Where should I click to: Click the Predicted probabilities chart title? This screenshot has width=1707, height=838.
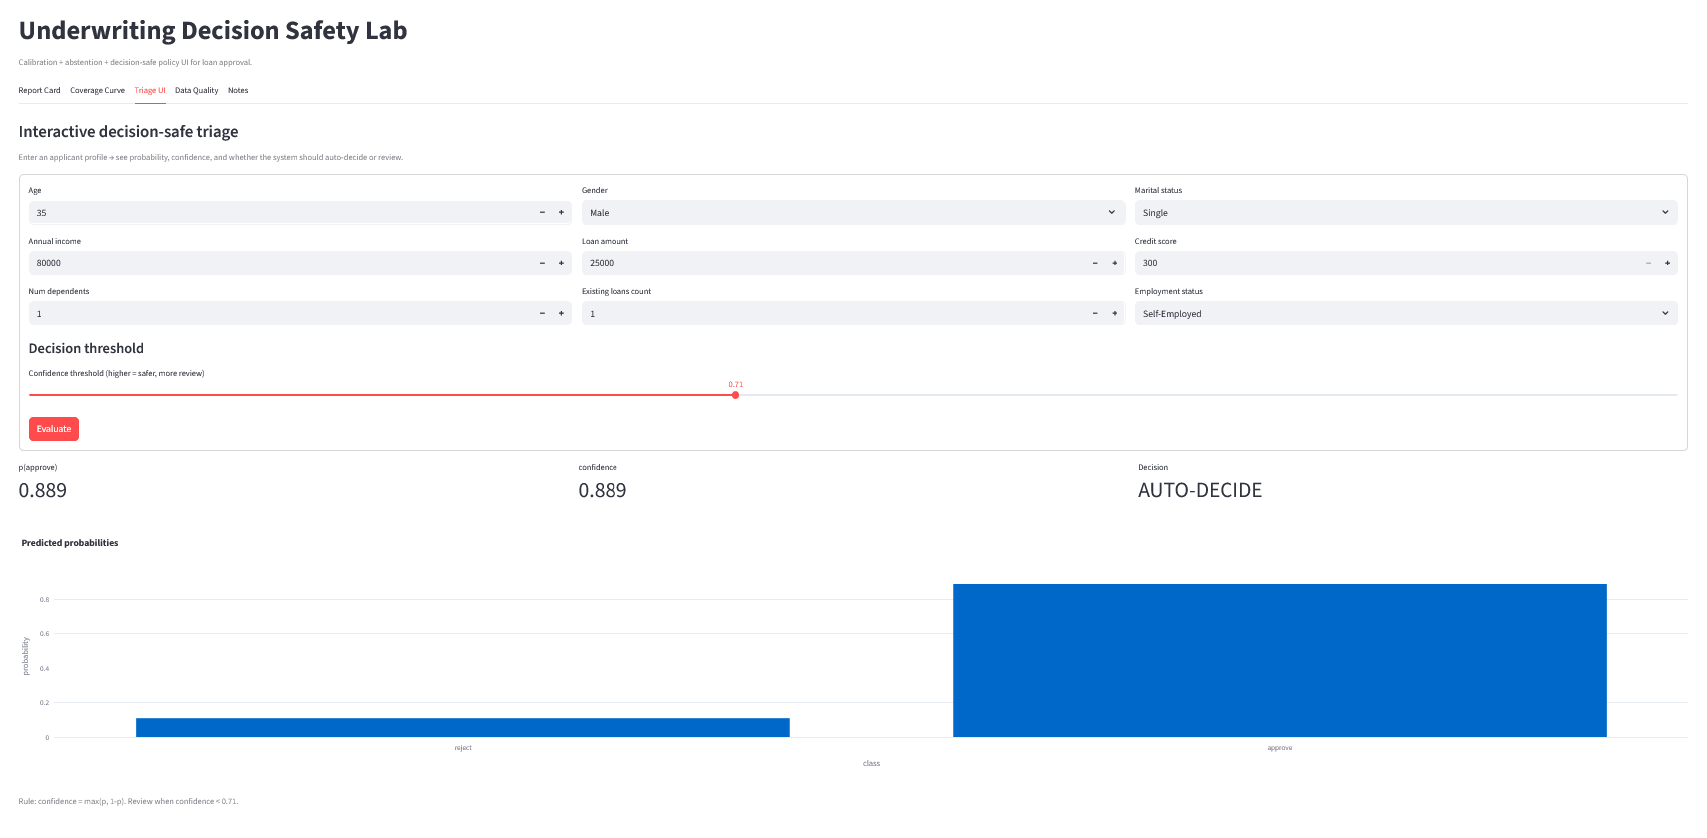tap(70, 543)
